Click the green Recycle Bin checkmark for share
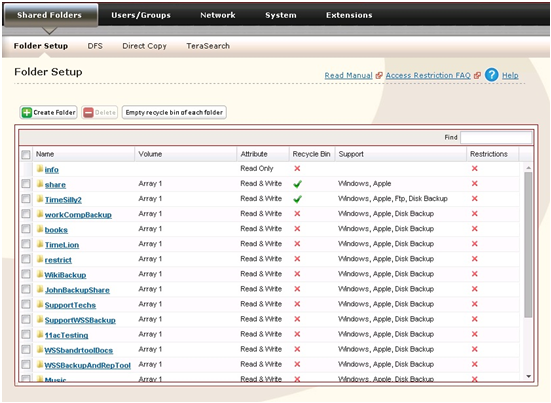The width and height of the screenshot is (551, 403). [x=297, y=184]
